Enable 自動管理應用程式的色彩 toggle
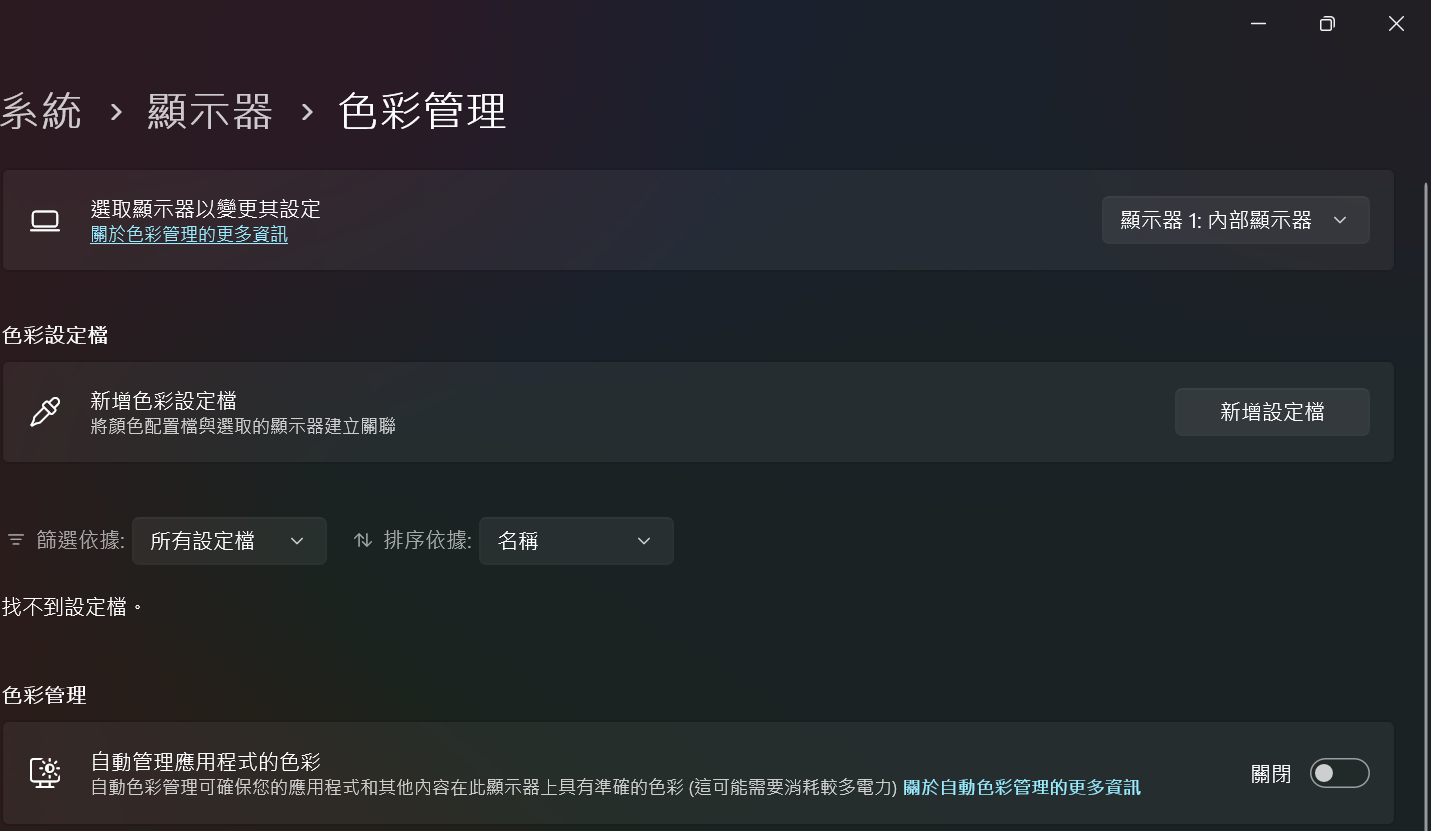1431x831 pixels. [1339, 773]
